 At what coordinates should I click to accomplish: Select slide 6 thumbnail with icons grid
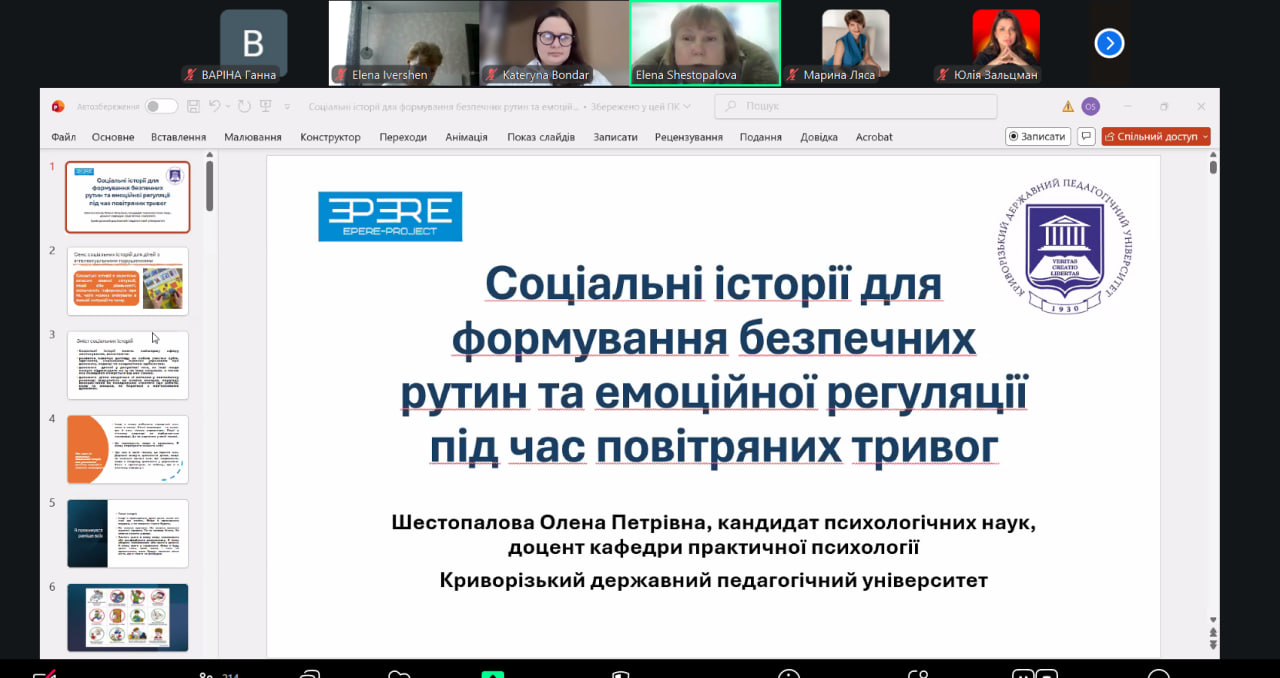tap(127, 617)
